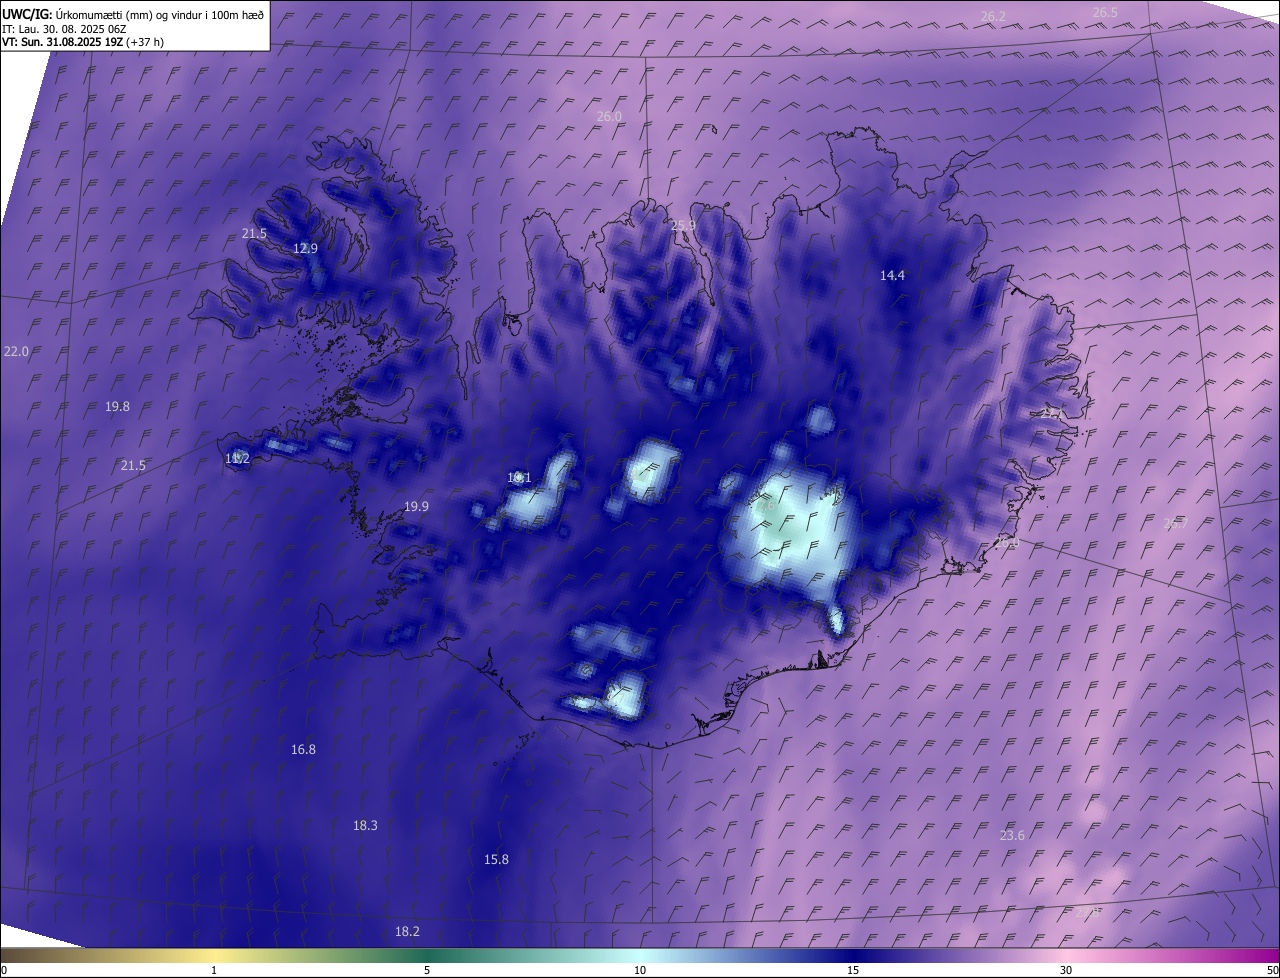Viewport: 1280px width, 978px height.
Task: Click the 15.8 value label
Action: coord(496,860)
